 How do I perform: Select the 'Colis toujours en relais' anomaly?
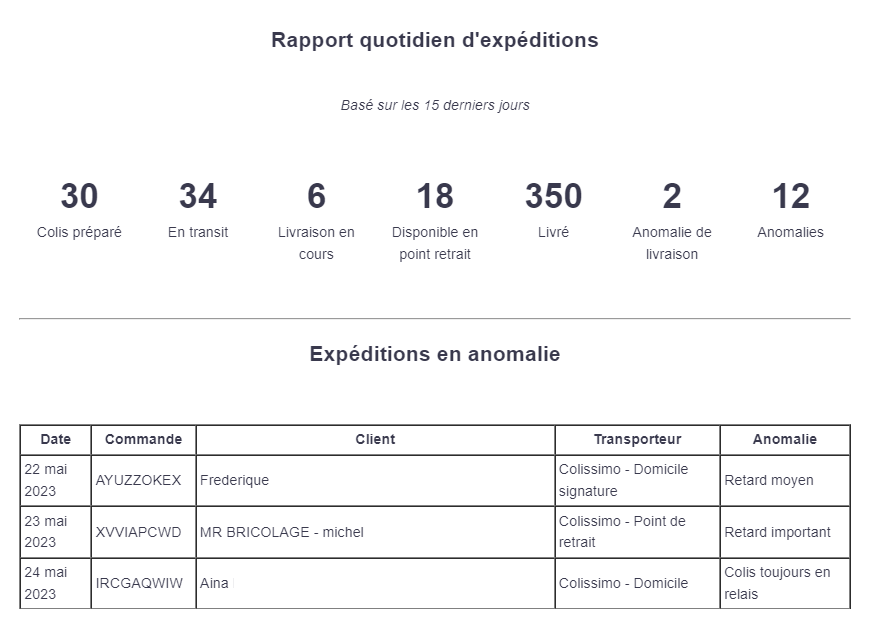777,583
